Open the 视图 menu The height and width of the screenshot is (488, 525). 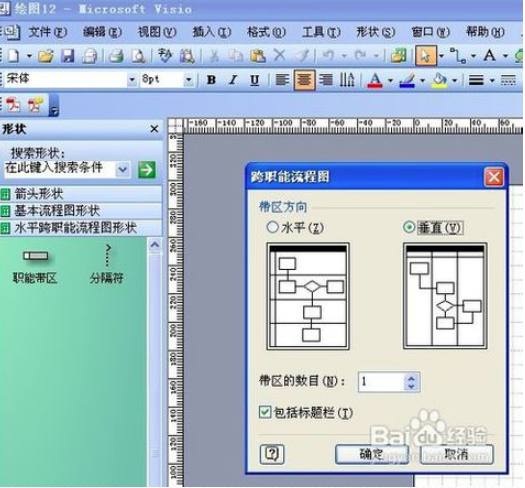157,32
